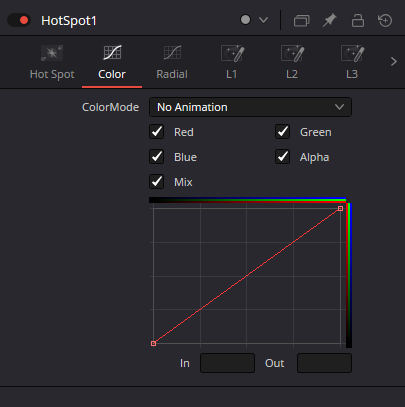
Task: Click the red curve line in the graph
Action: coord(247,276)
